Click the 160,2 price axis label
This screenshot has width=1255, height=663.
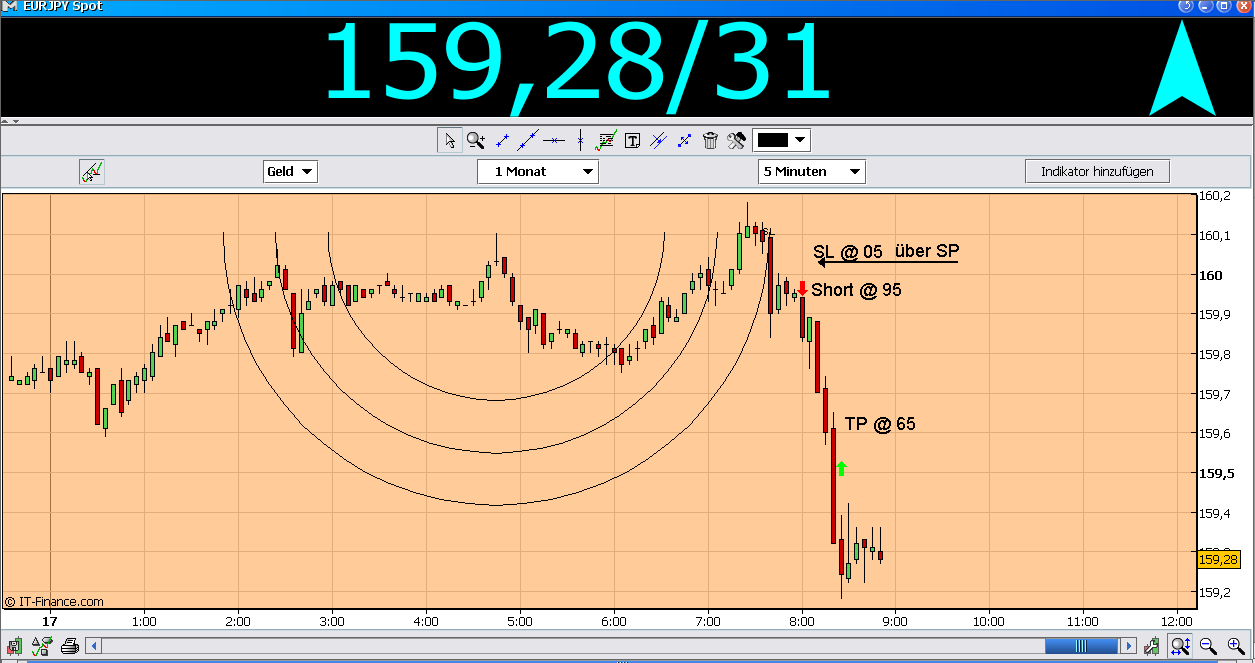(x=1216, y=196)
